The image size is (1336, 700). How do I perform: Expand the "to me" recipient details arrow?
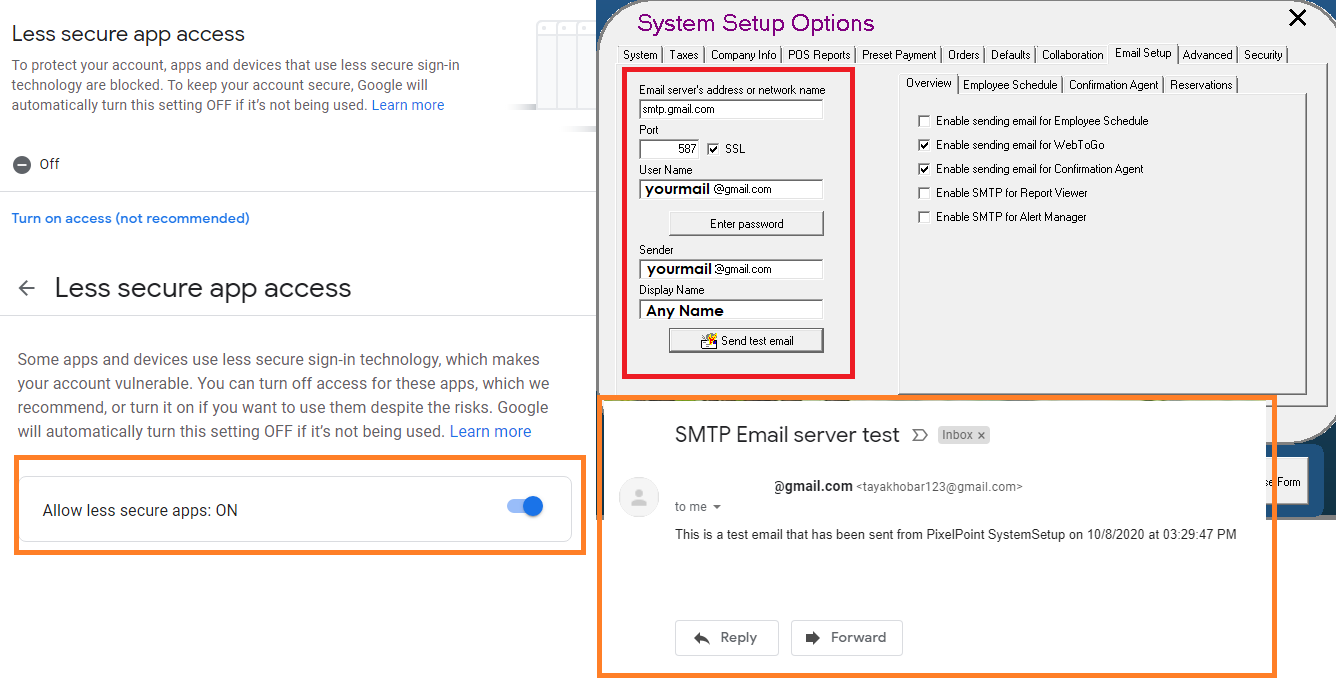click(x=717, y=508)
